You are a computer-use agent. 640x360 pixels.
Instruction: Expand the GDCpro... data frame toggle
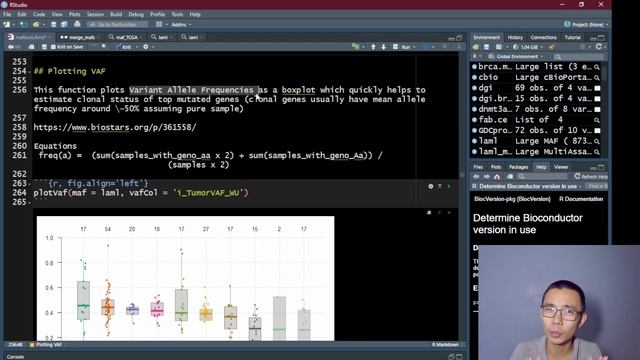click(474, 130)
